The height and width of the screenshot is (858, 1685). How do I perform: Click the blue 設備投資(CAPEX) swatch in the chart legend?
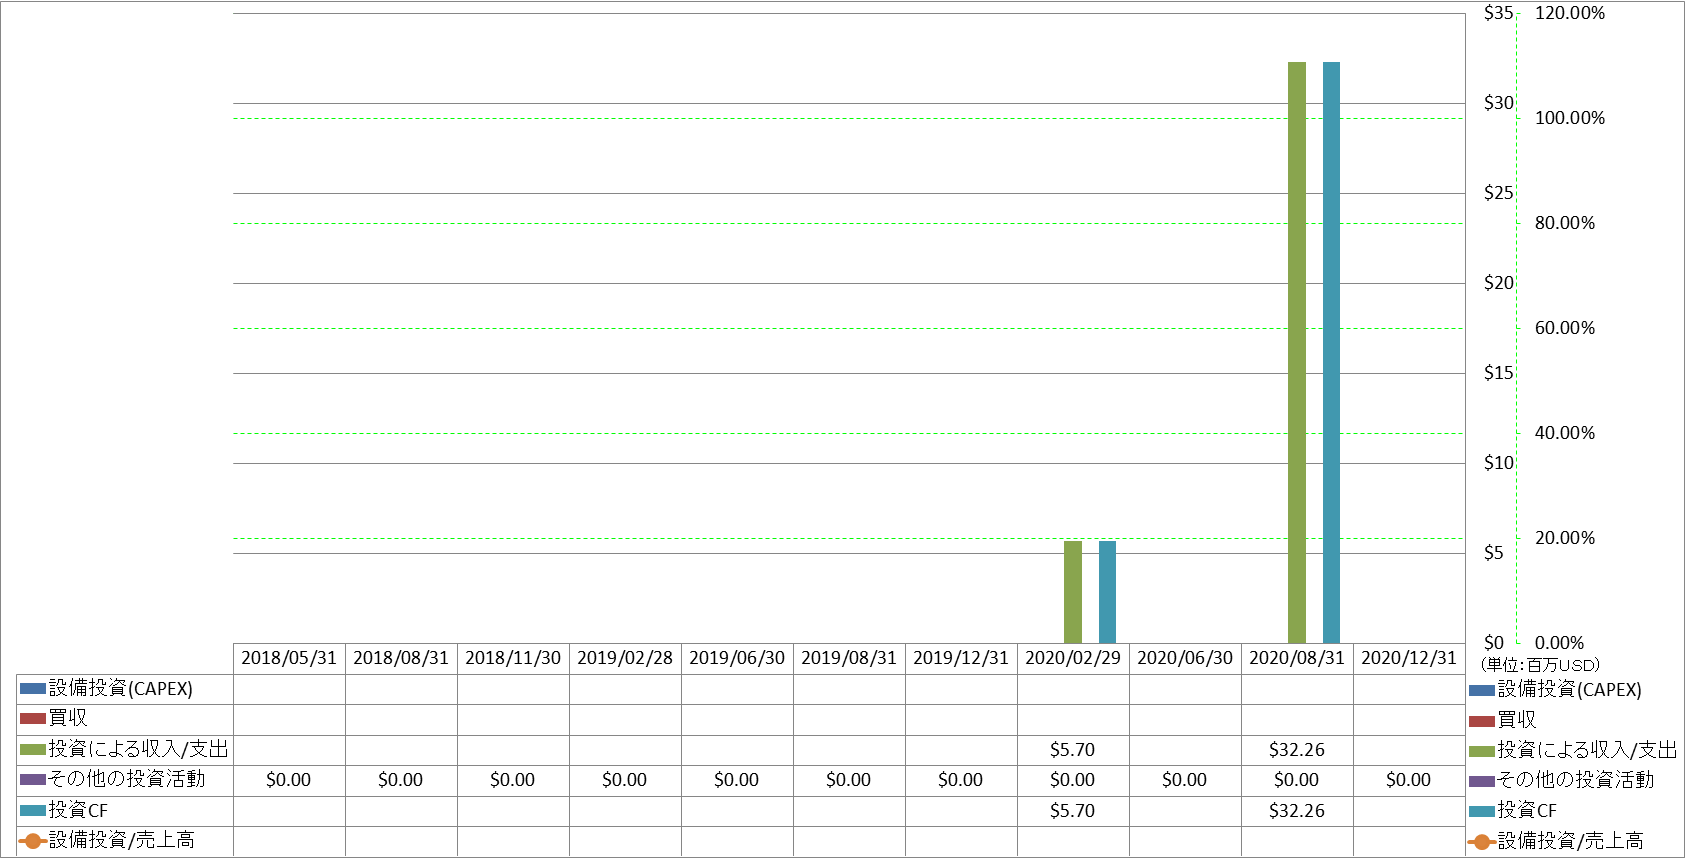tap(1482, 690)
